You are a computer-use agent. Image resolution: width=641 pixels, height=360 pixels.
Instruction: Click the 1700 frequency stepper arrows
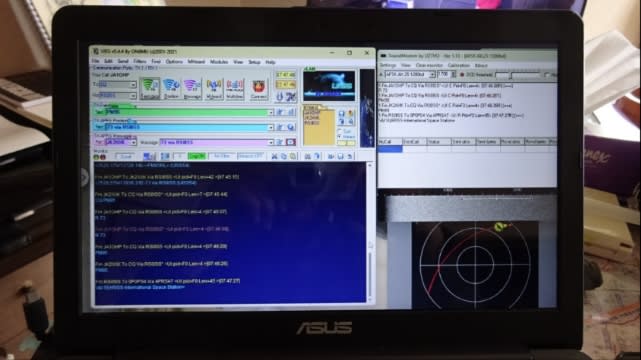click(453, 75)
